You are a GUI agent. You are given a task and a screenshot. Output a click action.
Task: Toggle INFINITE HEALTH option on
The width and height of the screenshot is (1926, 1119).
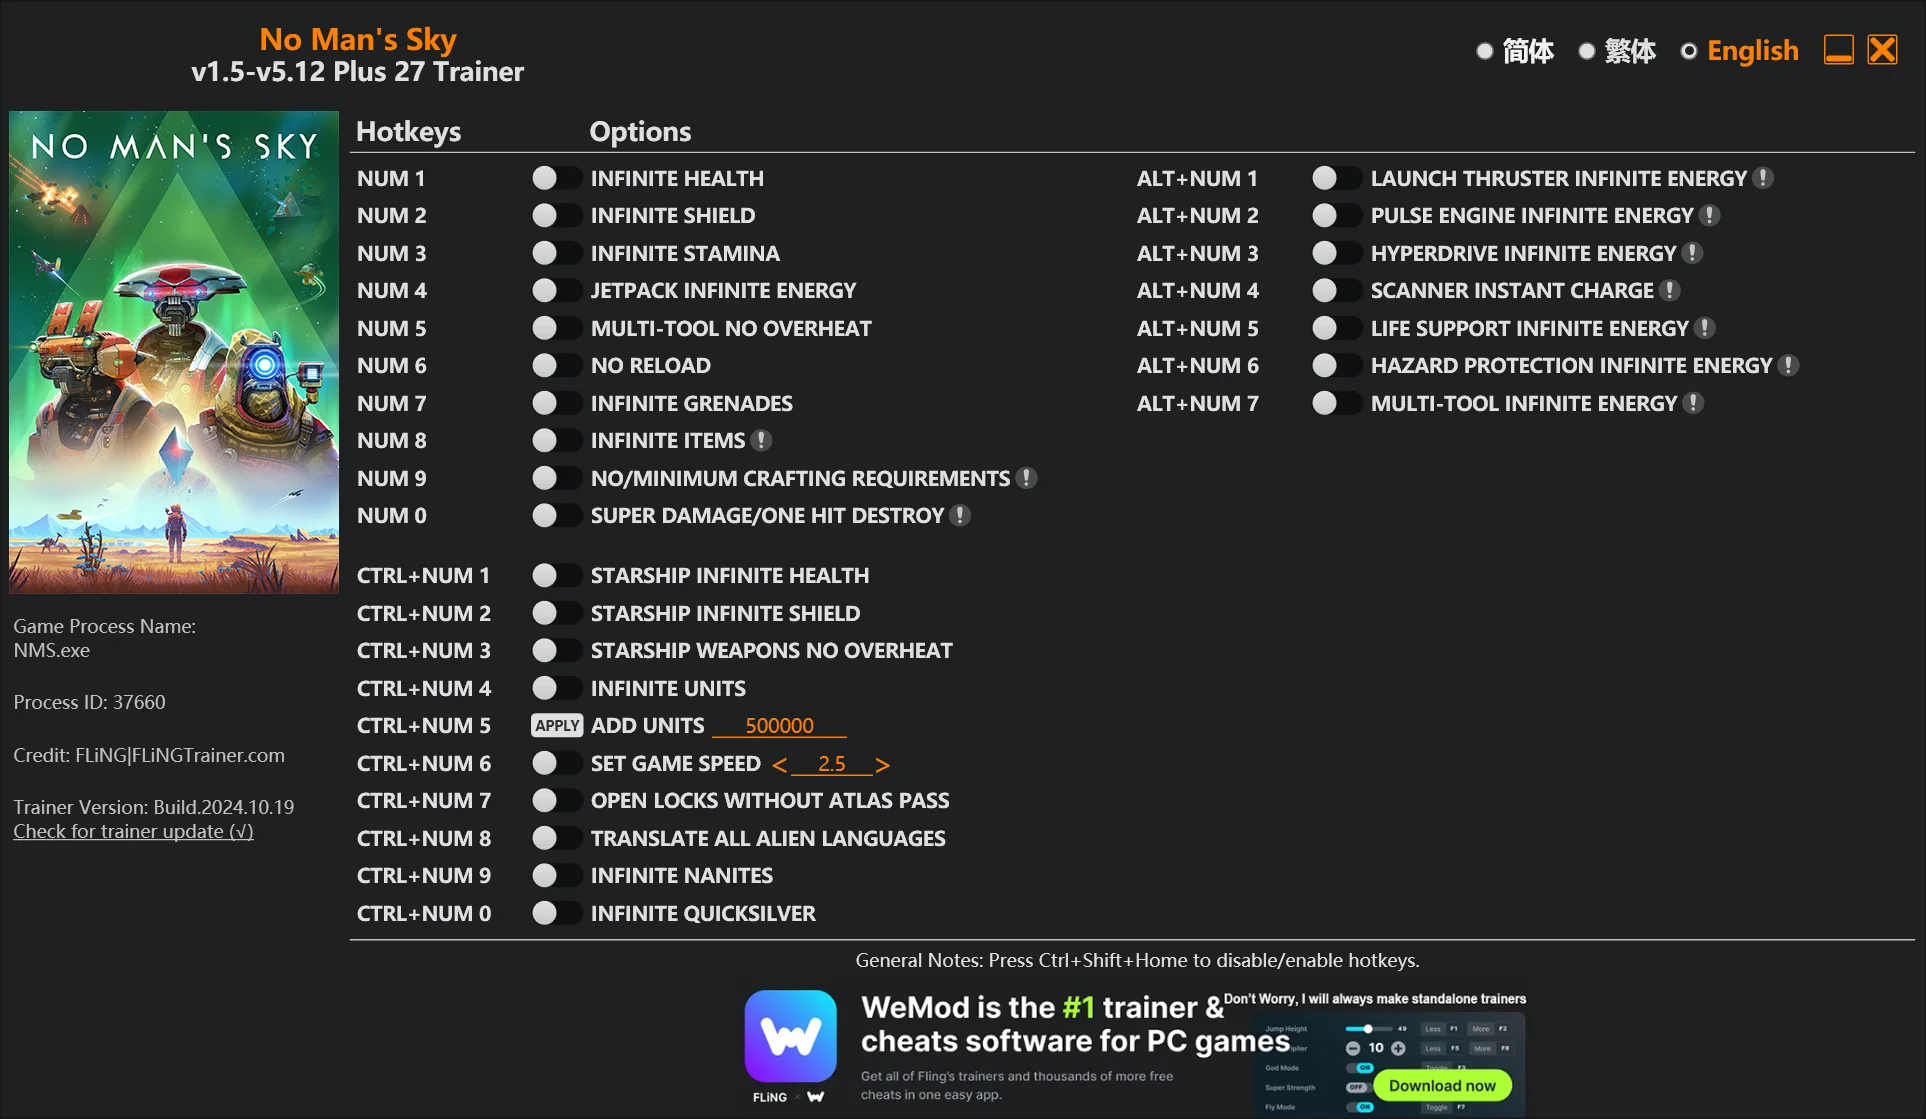(x=550, y=176)
